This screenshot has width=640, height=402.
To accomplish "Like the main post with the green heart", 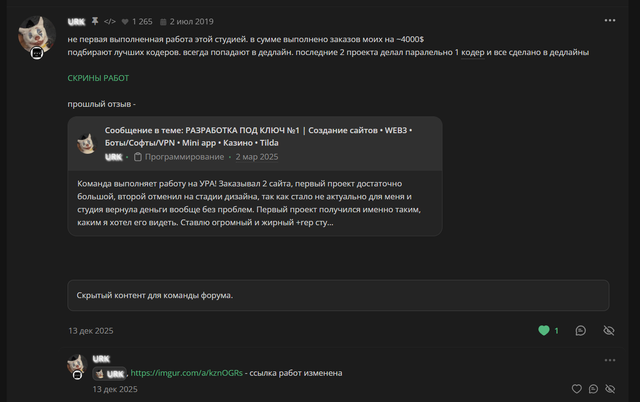I will coord(544,331).
